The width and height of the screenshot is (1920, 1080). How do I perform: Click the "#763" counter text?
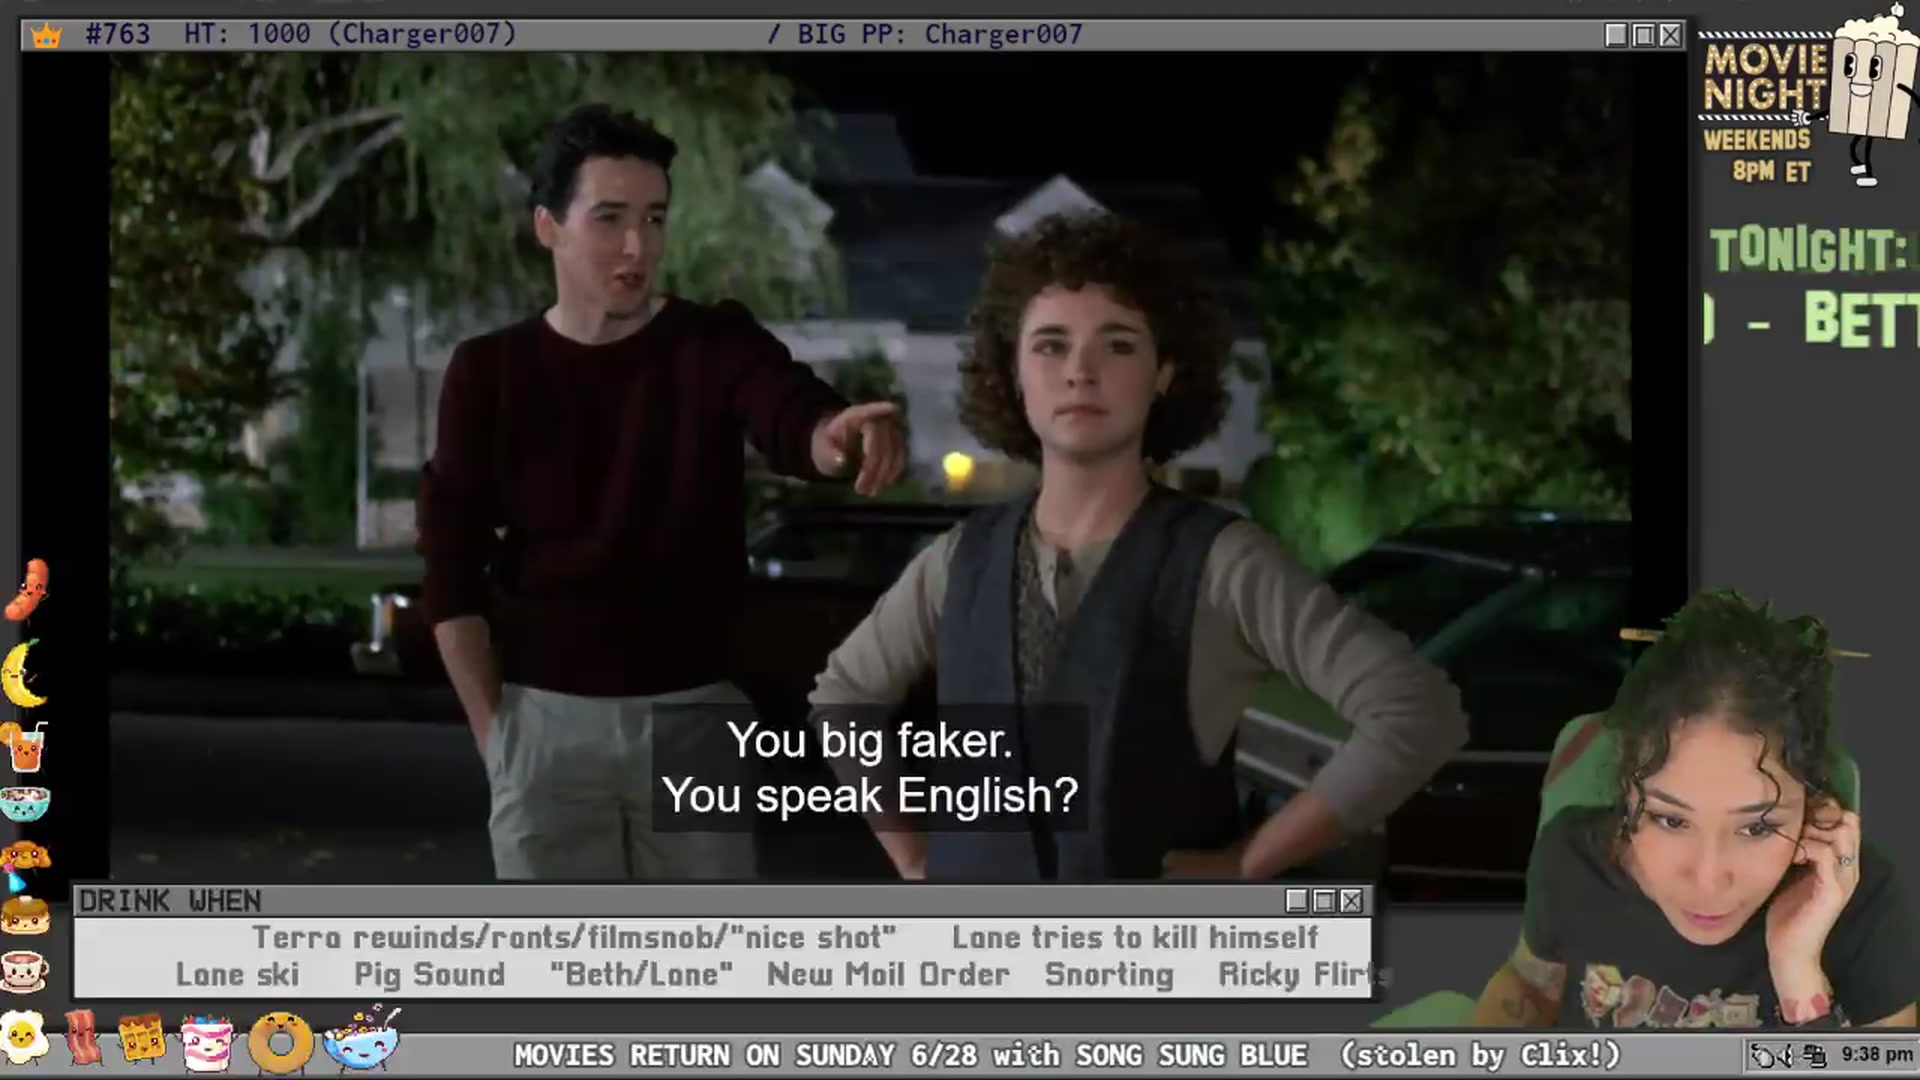tap(118, 35)
